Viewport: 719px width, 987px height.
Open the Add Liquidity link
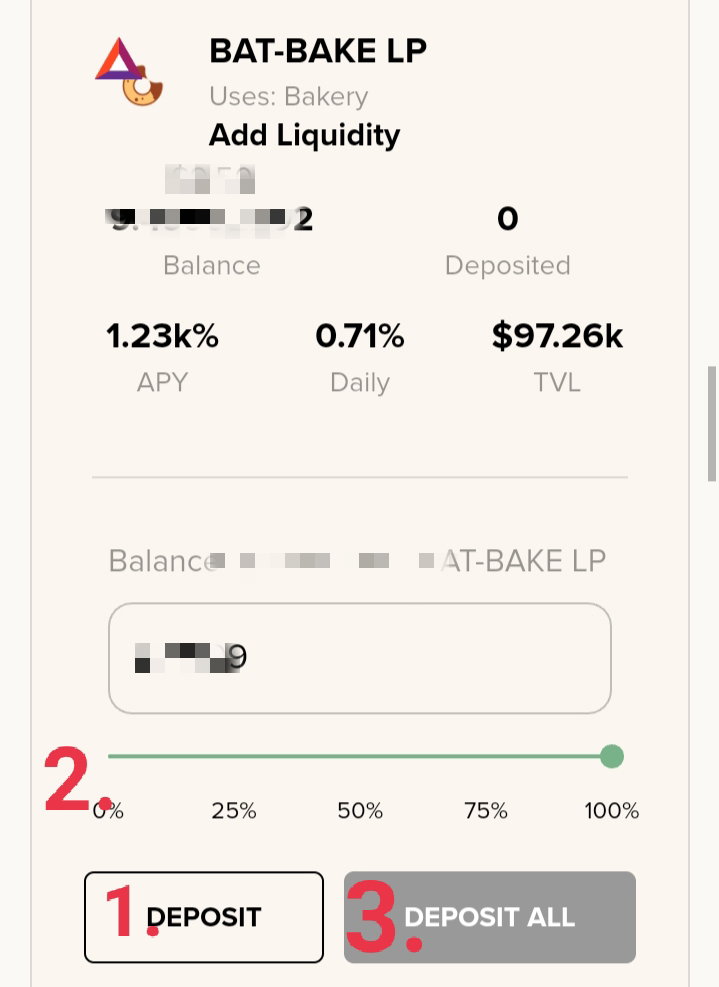click(304, 135)
